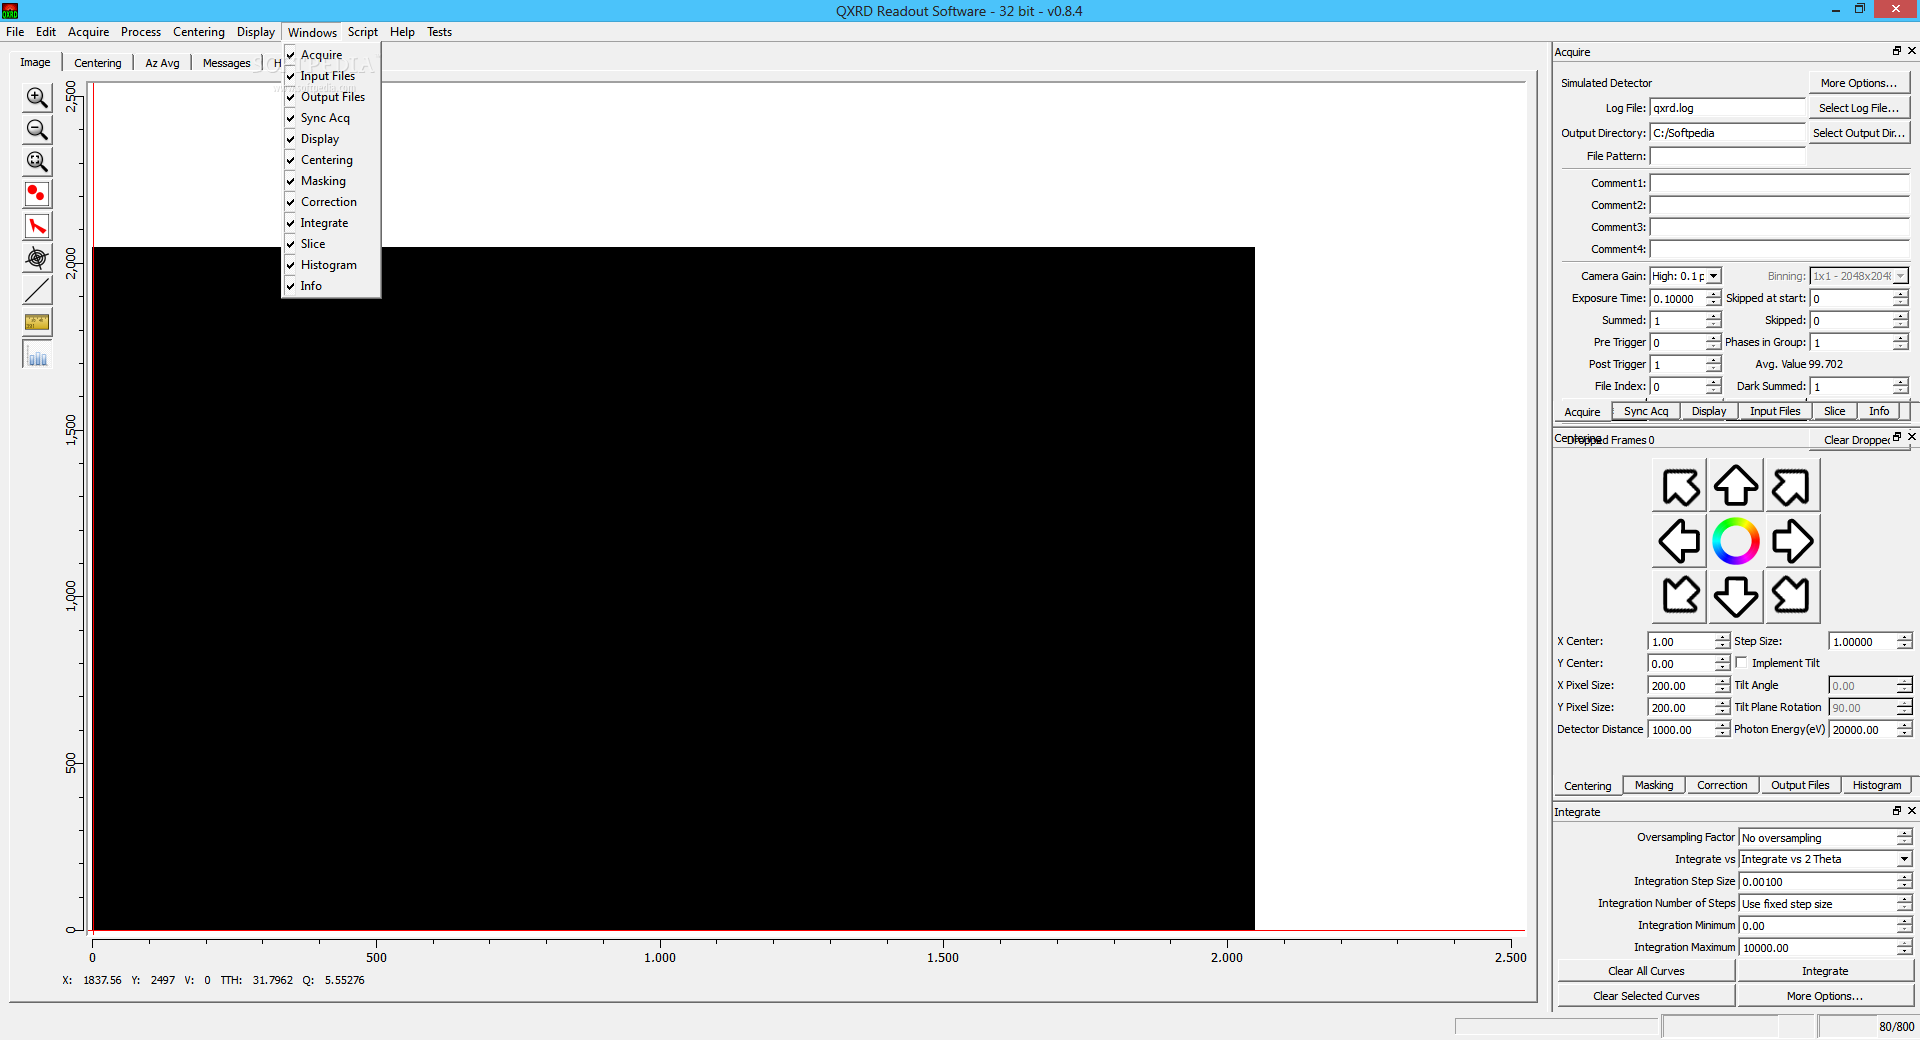This screenshot has height=1040, width=1920.
Task: Click the up-left diagonal centering arrow
Action: point(1680,486)
